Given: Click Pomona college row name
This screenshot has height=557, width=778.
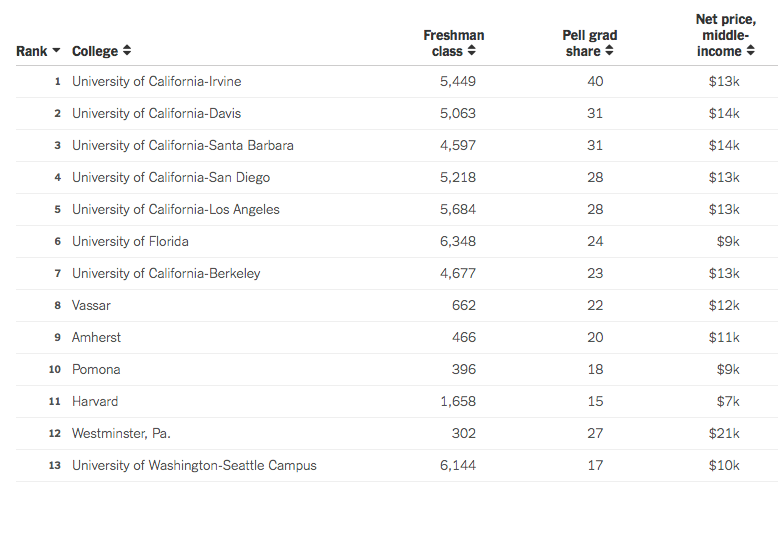Looking at the screenshot, I should pyautogui.click(x=96, y=369).
